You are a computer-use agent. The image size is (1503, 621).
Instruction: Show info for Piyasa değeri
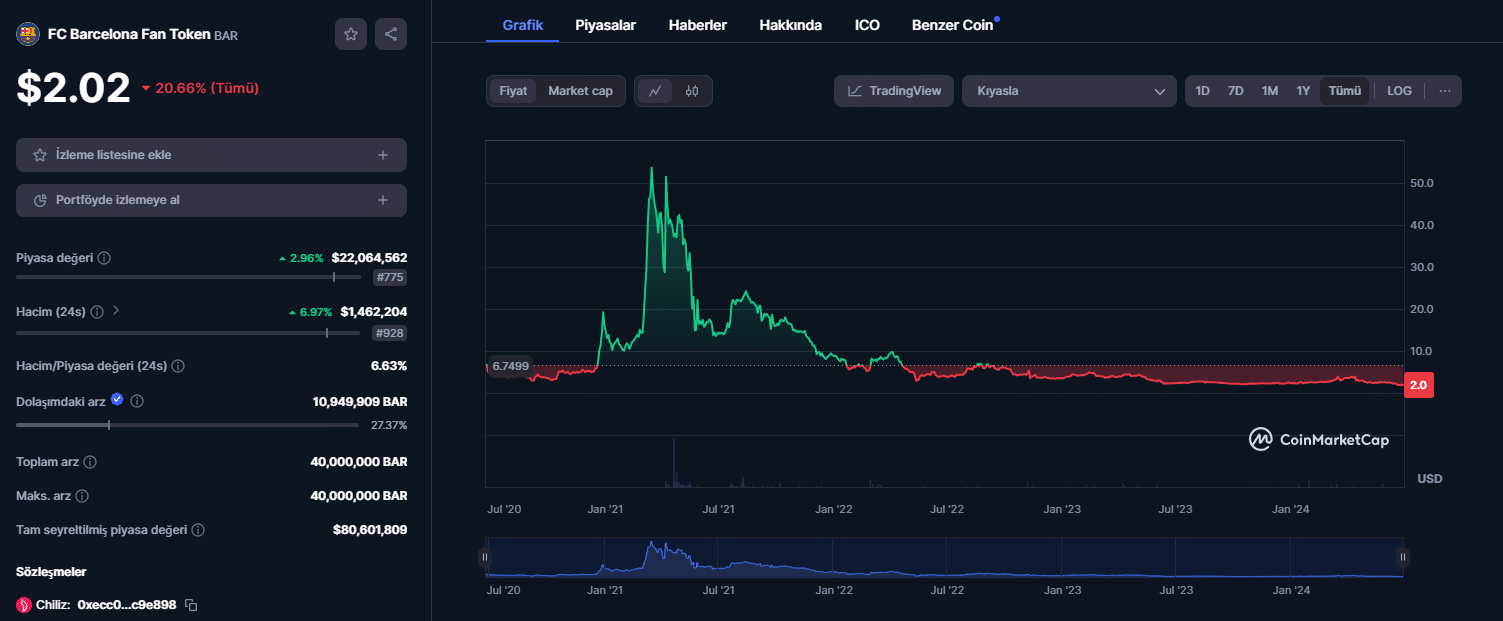pos(105,258)
